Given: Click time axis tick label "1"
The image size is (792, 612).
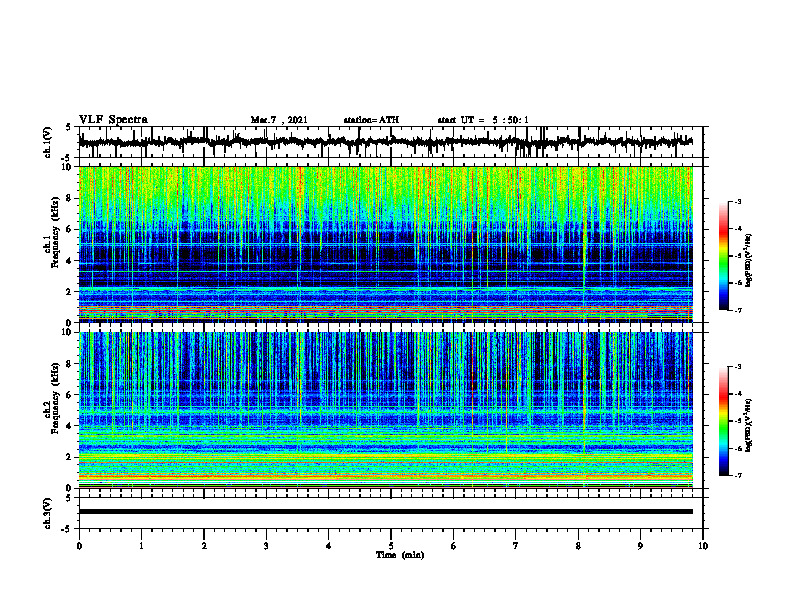Looking at the screenshot, I should pos(141,546).
